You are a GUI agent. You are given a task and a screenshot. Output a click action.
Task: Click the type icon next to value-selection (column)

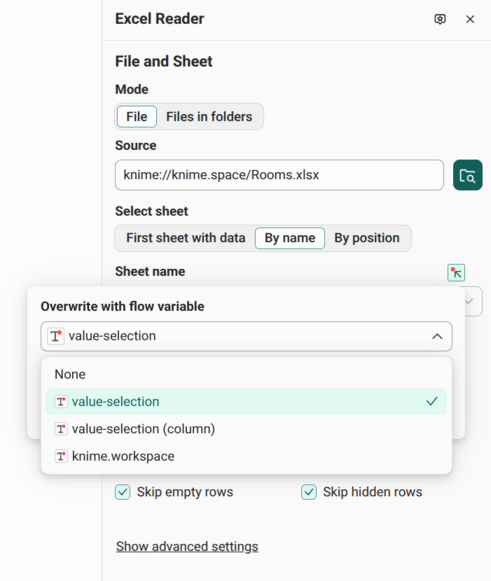click(x=61, y=429)
